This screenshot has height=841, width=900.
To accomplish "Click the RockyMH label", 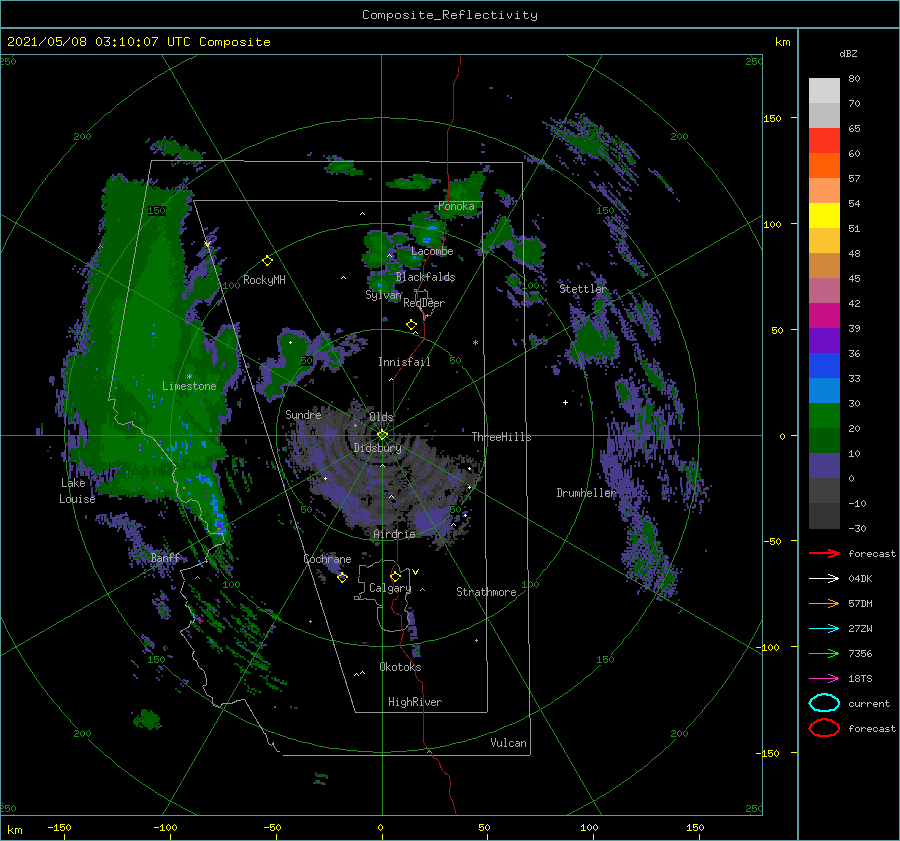I will click(x=264, y=280).
